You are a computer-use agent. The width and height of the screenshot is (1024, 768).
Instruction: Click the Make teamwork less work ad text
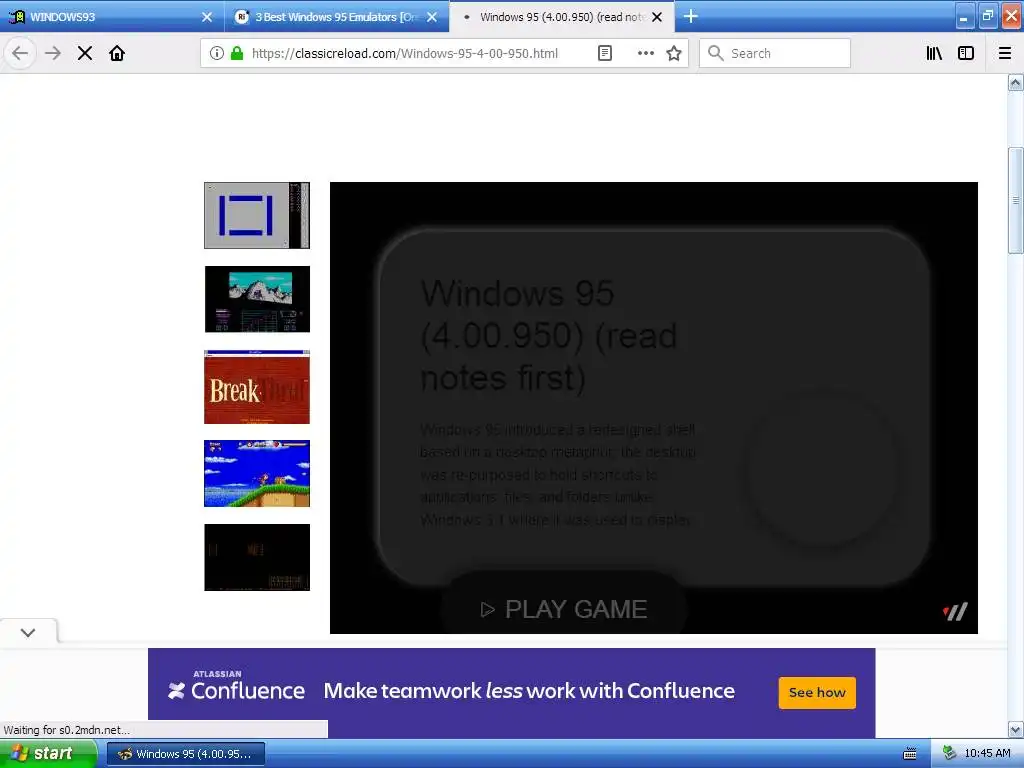click(529, 691)
